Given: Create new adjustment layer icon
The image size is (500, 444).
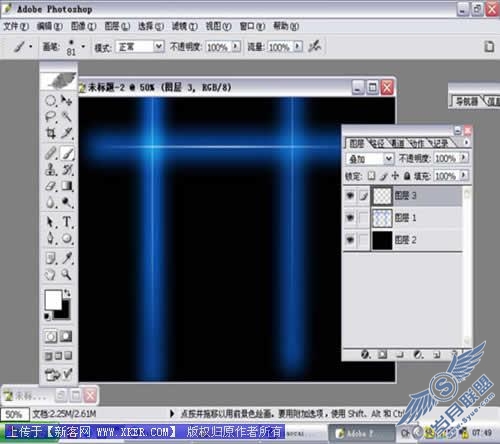Looking at the screenshot, I should (418, 355).
